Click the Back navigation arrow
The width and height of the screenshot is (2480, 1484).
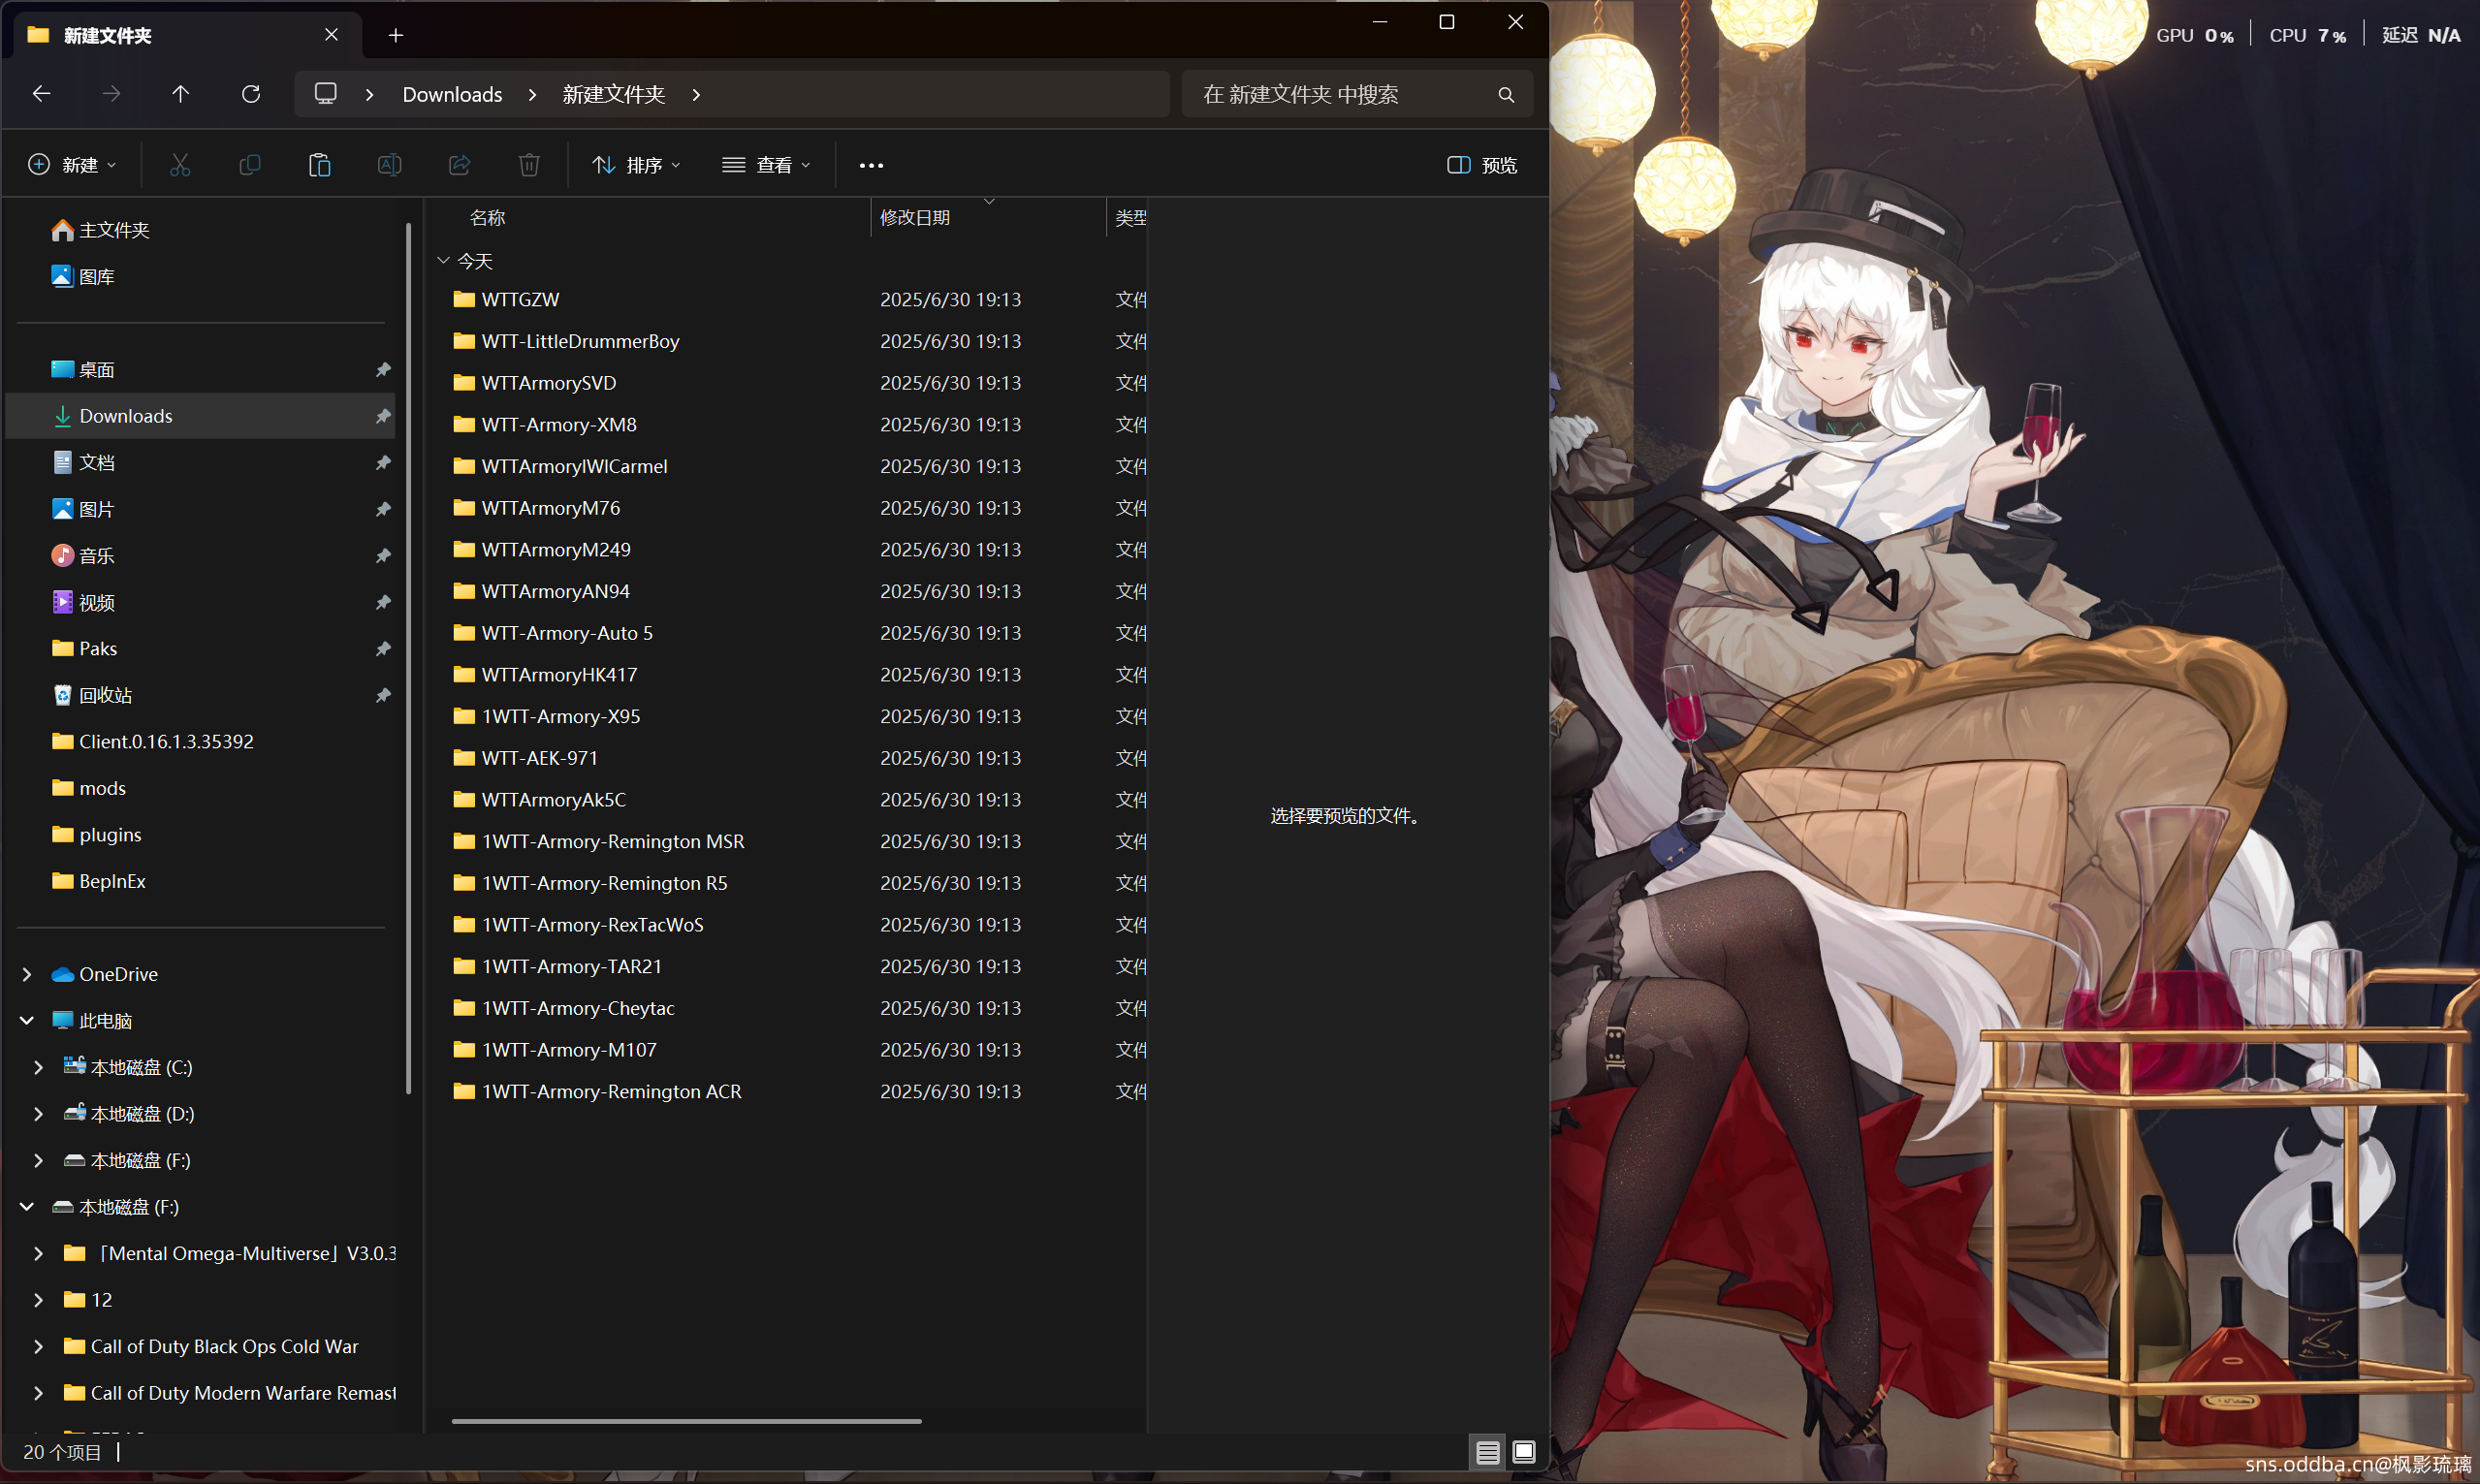41,94
